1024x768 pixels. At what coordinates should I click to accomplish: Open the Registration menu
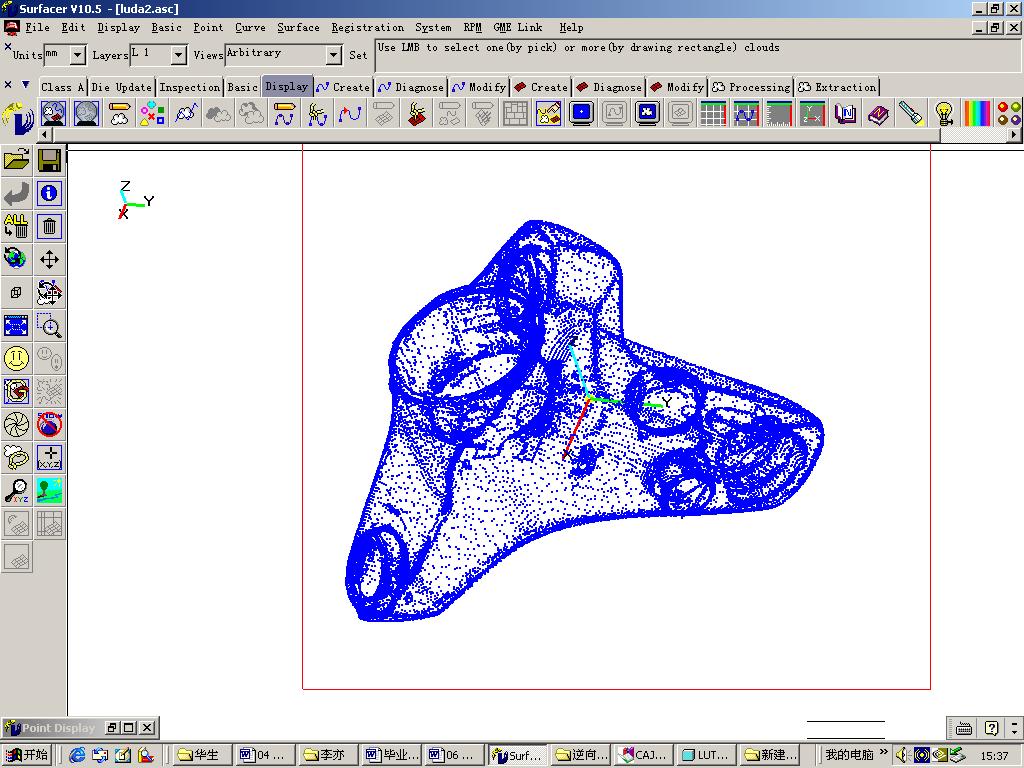(367, 27)
